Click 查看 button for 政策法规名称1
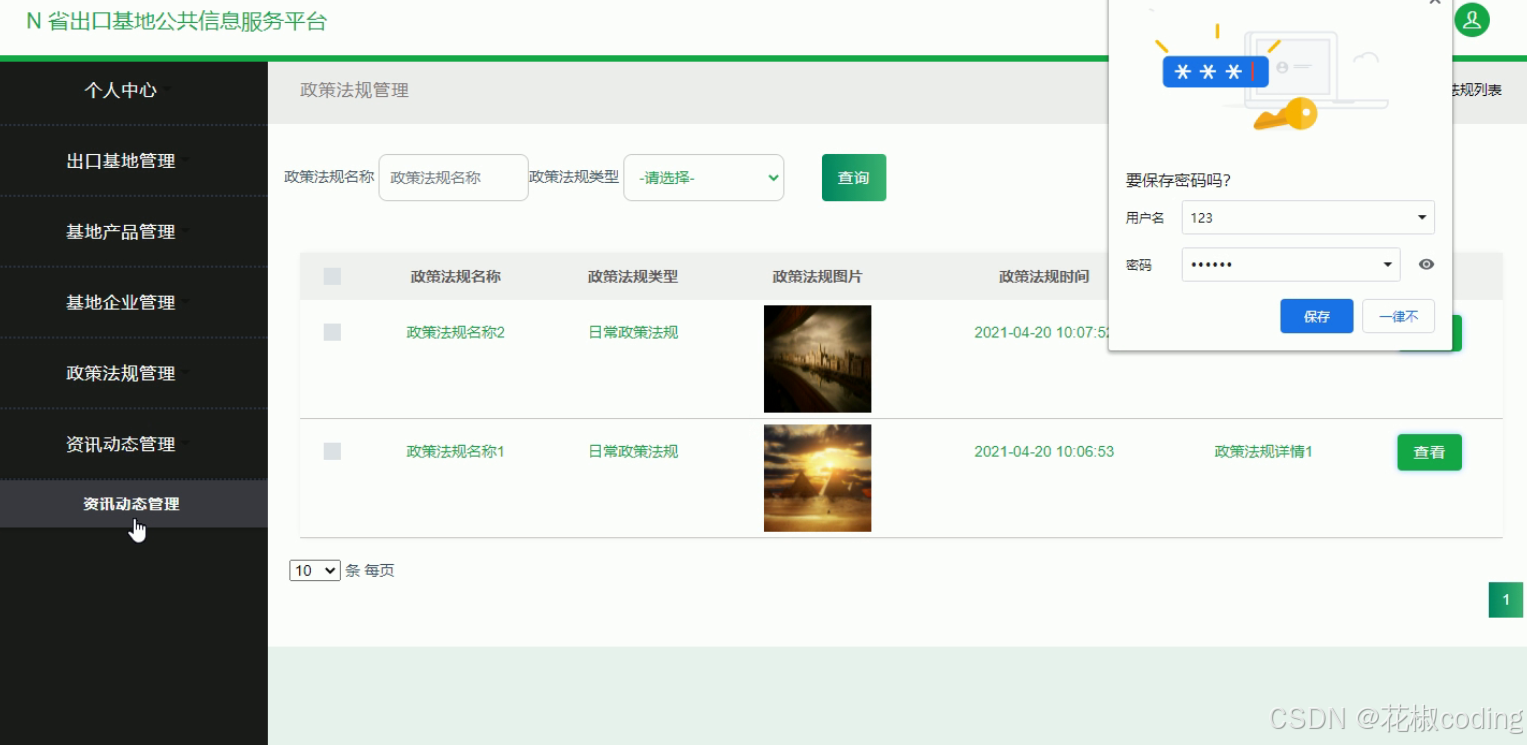1527x745 pixels. click(1429, 452)
